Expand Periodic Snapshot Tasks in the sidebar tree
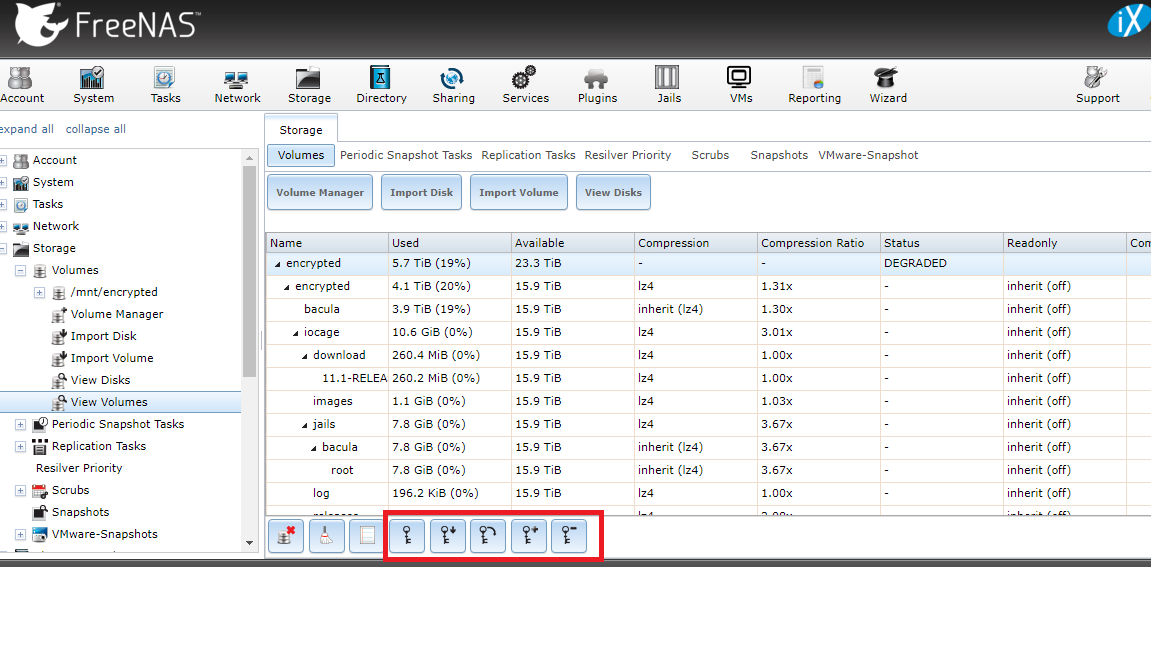1152x648 pixels. pos(21,425)
